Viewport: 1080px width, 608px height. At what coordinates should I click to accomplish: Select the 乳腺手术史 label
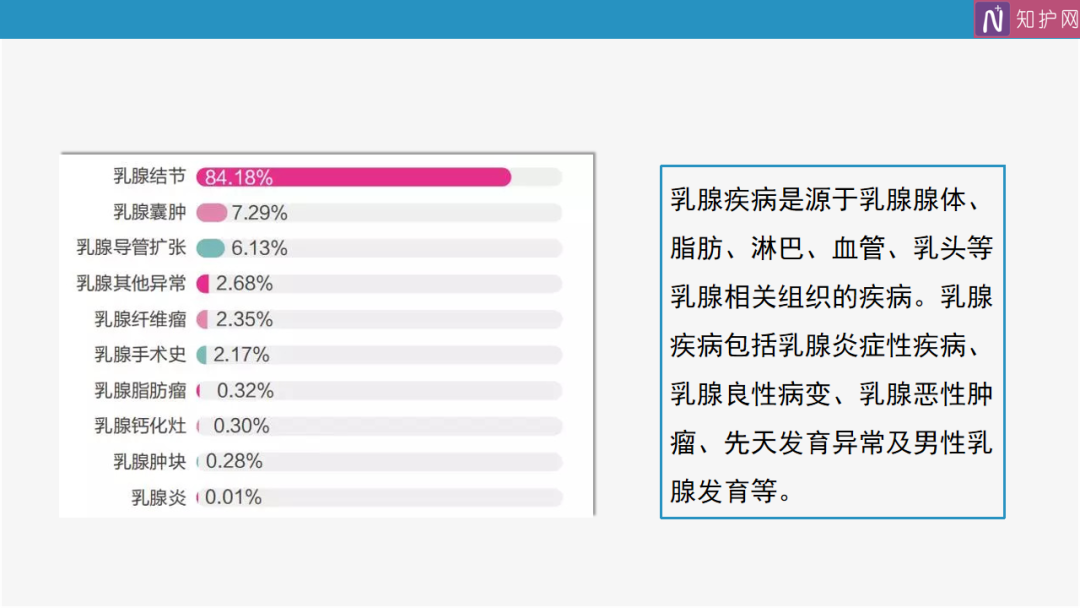(141, 355)
